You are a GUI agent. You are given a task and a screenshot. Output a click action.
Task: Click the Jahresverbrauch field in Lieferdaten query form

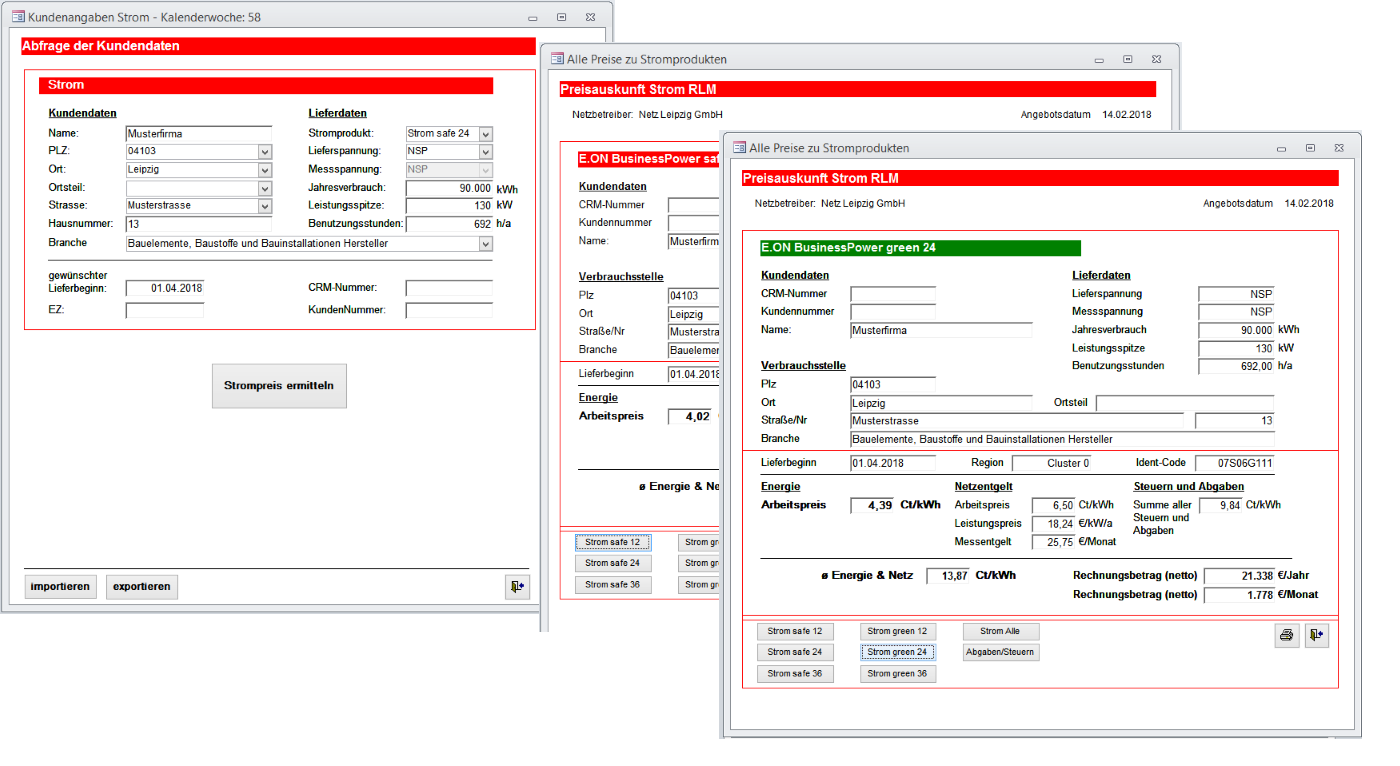pyautogui.click(x=449, y=188)
